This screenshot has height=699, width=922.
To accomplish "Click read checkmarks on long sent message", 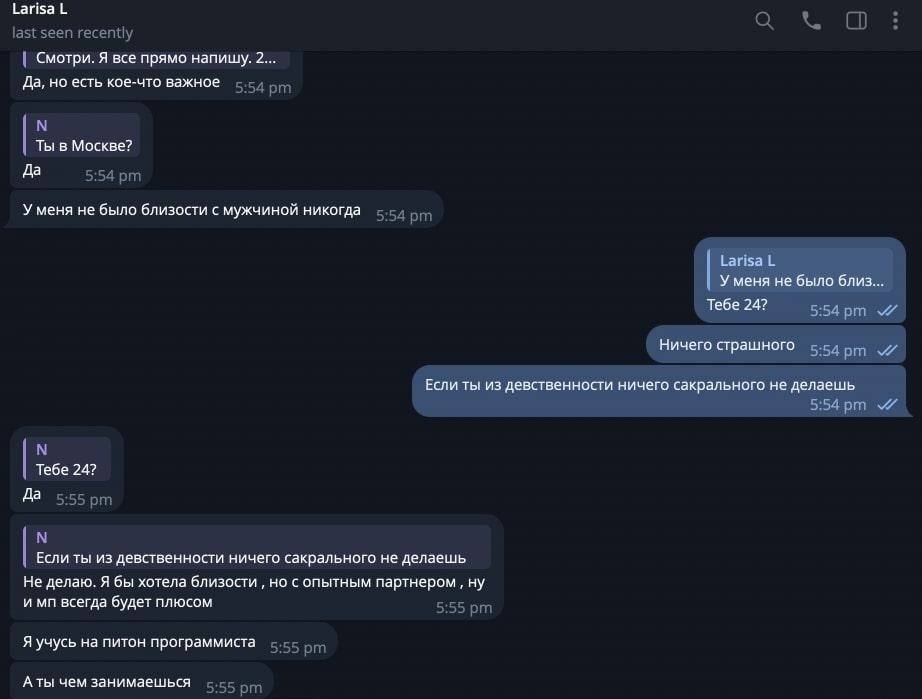I will point(887,405).
